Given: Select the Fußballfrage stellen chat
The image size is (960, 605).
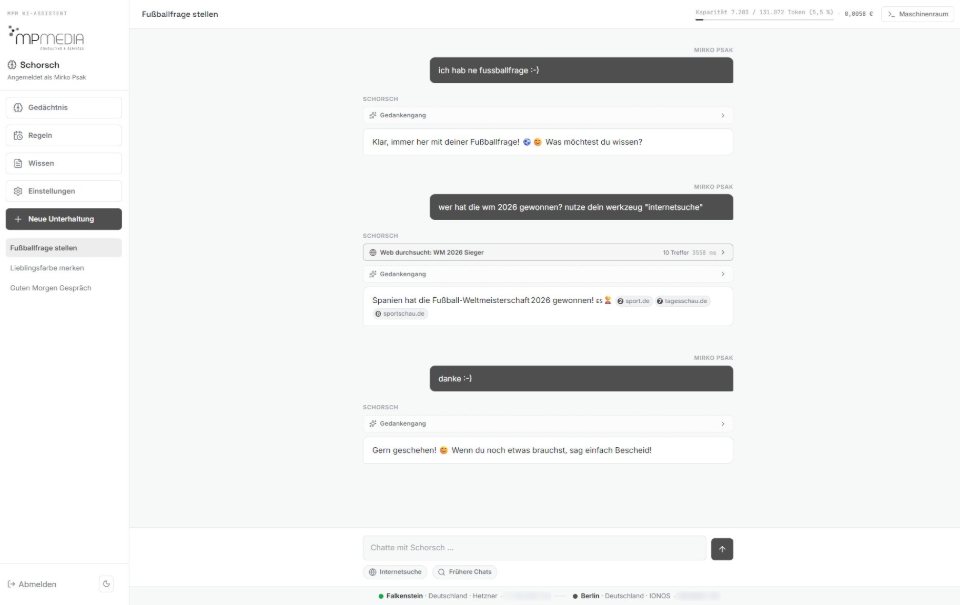Looking at the screenshot, I should [64, 248].
